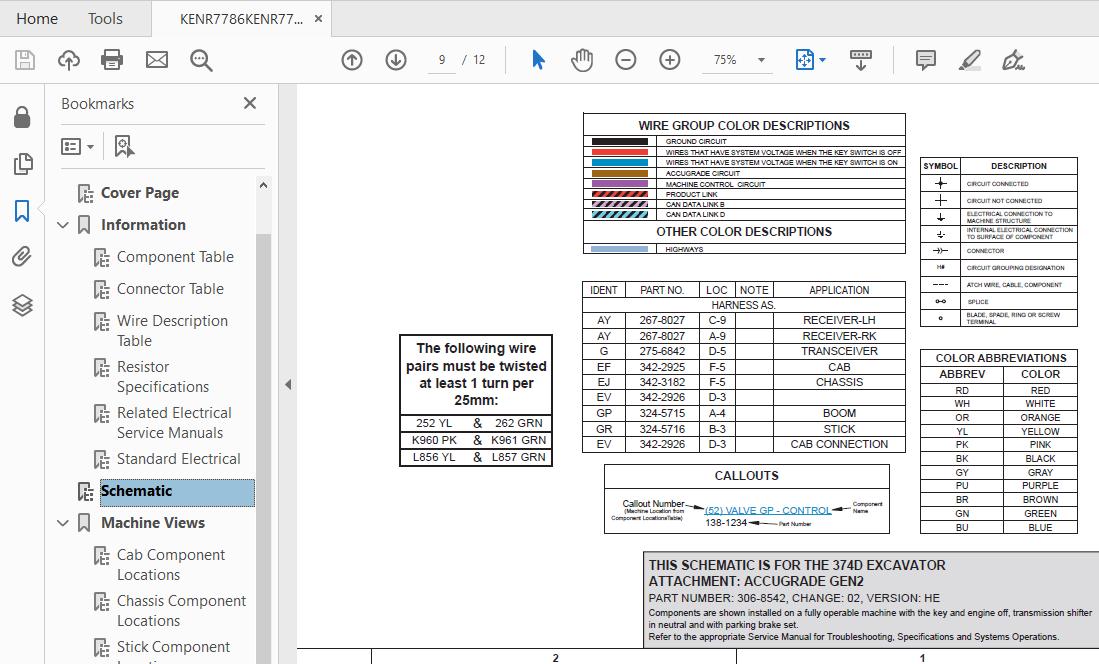
Task: Send file by email envelope icon
Action: [x=156, y=60]
